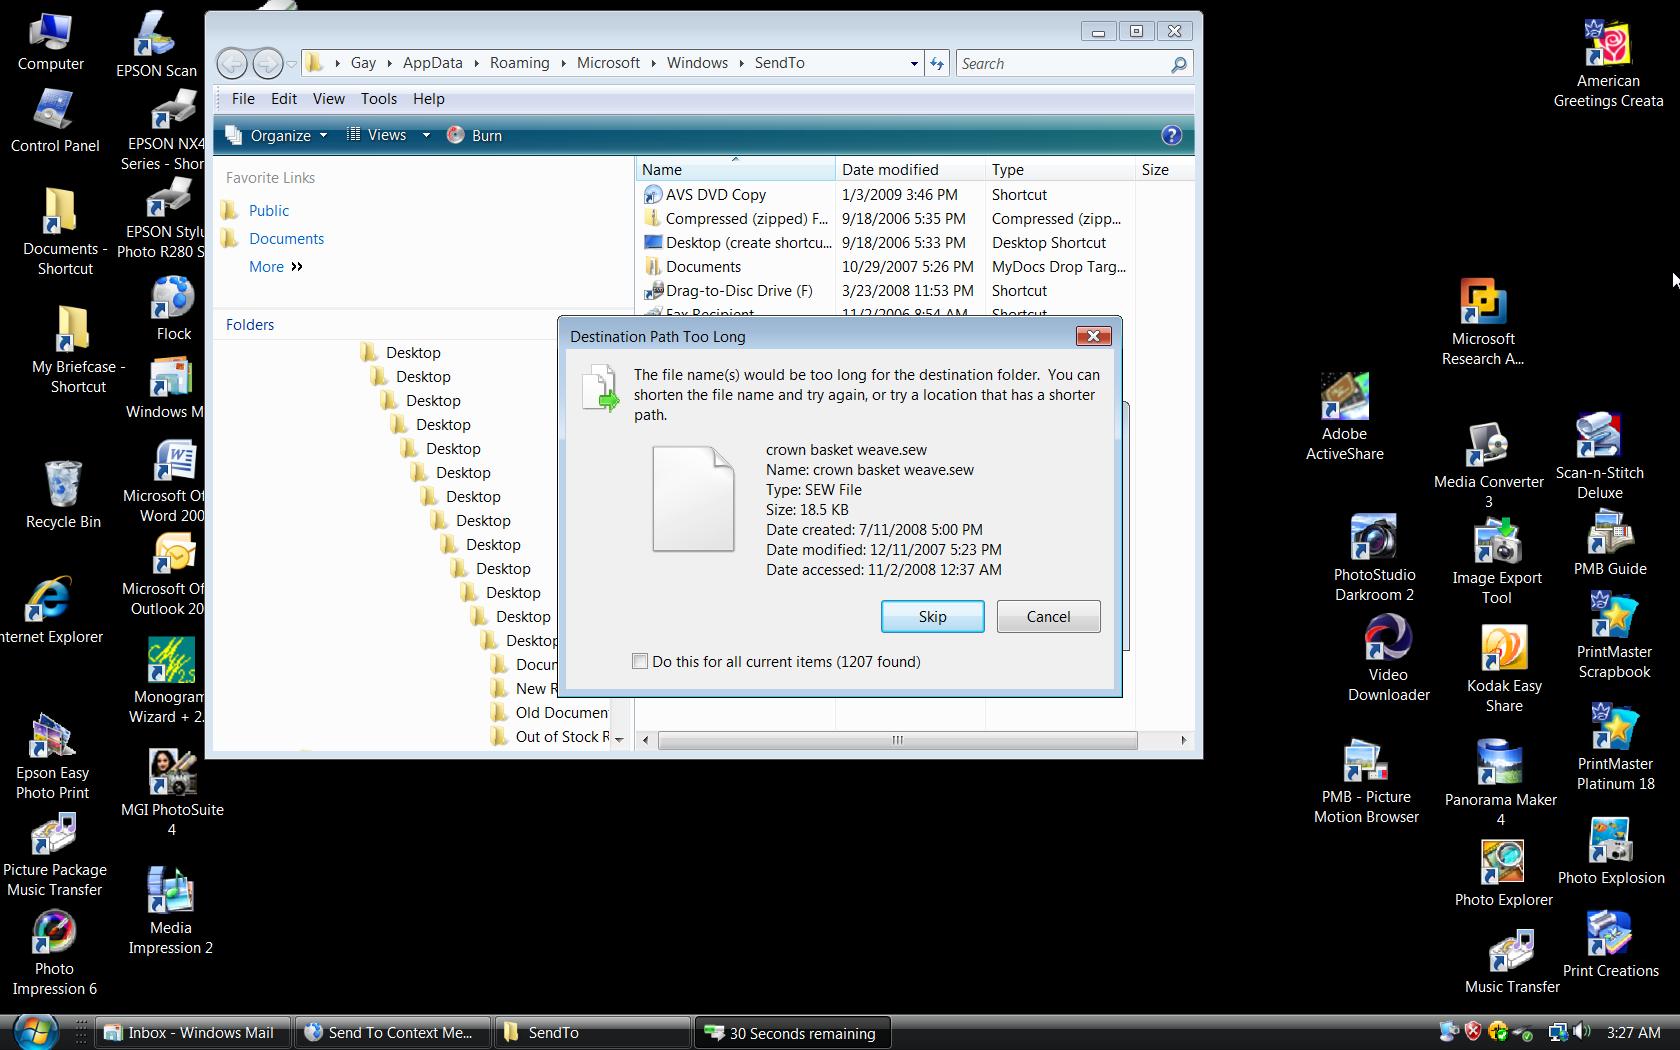Switch to Inbox - Windows Mail taskbar button

point(193,1032)
